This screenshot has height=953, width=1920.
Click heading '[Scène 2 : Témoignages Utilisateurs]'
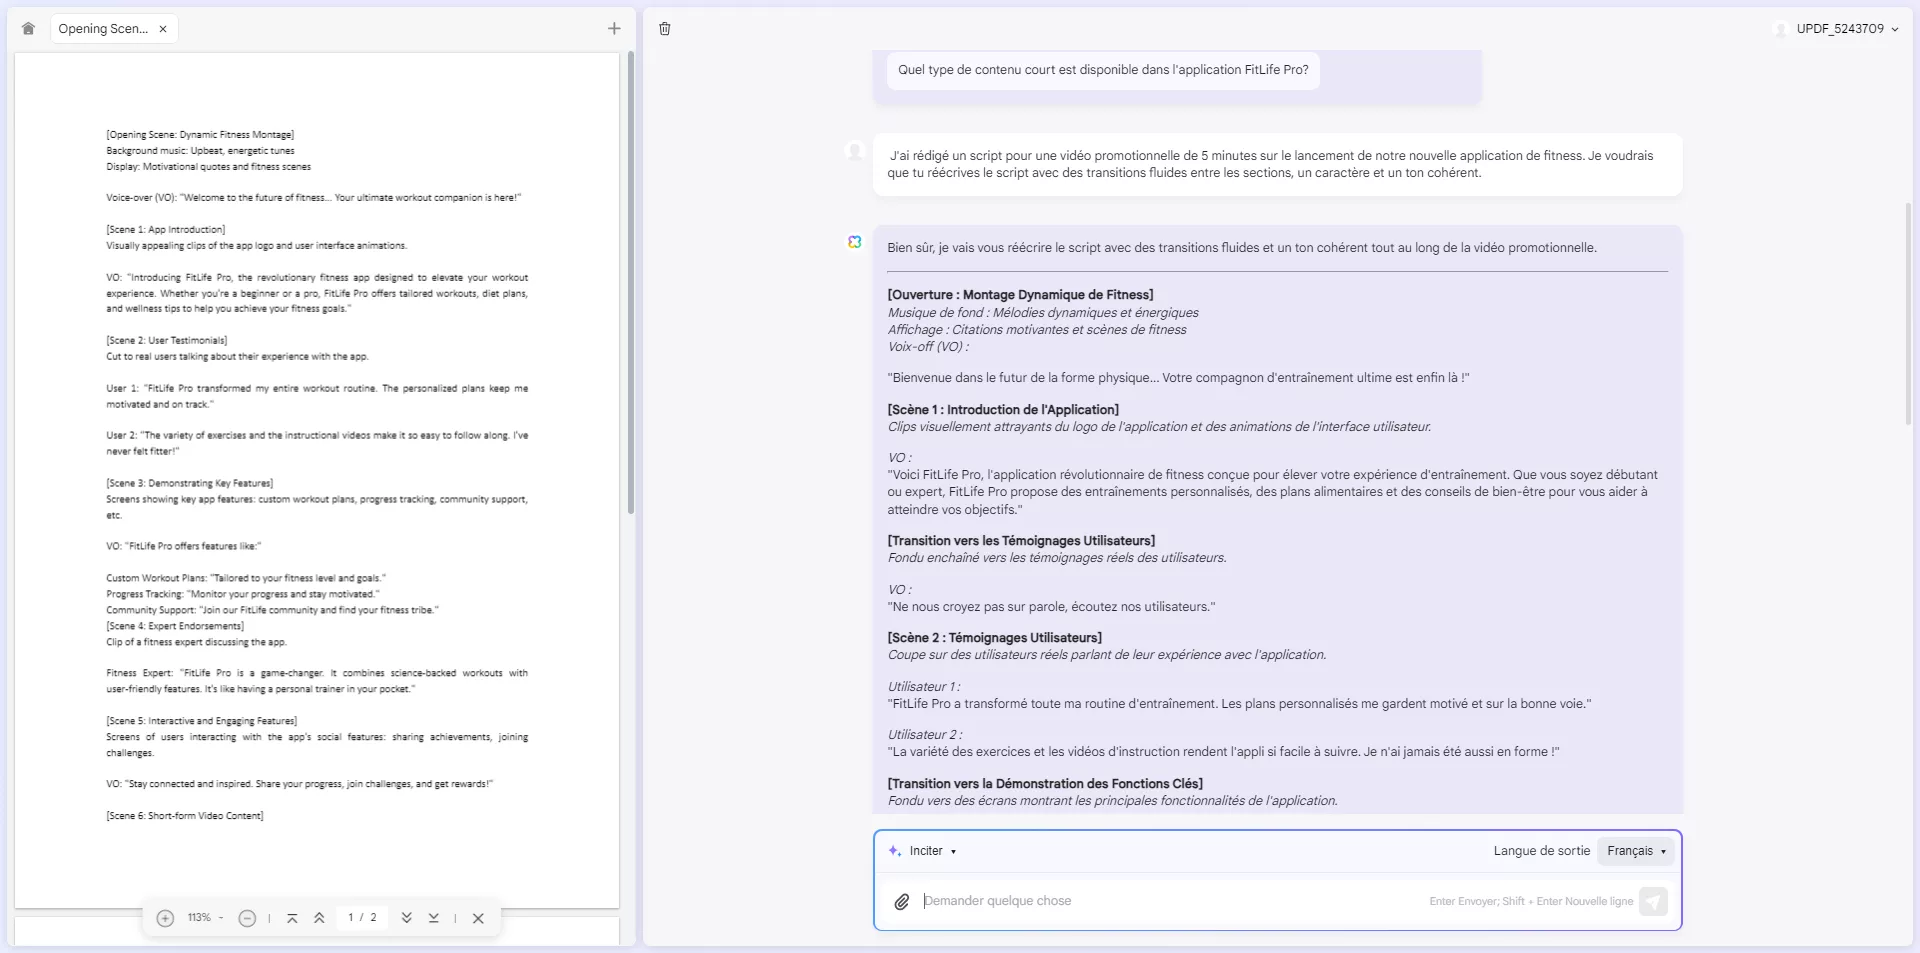coord(995,638)
